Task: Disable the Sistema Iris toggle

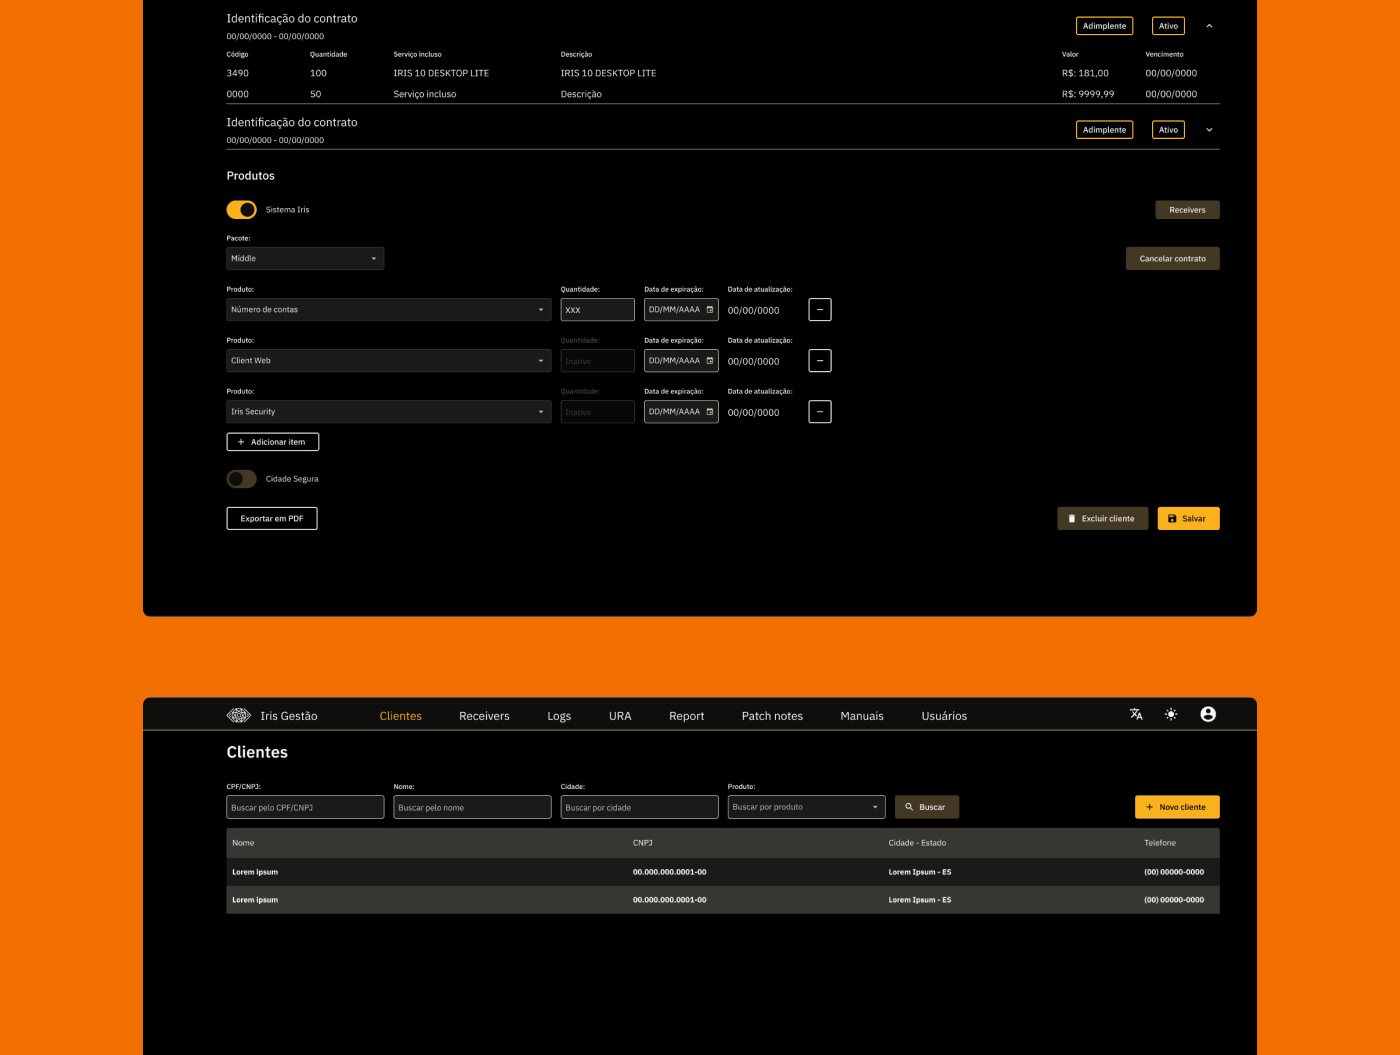Action: [241, 210]
